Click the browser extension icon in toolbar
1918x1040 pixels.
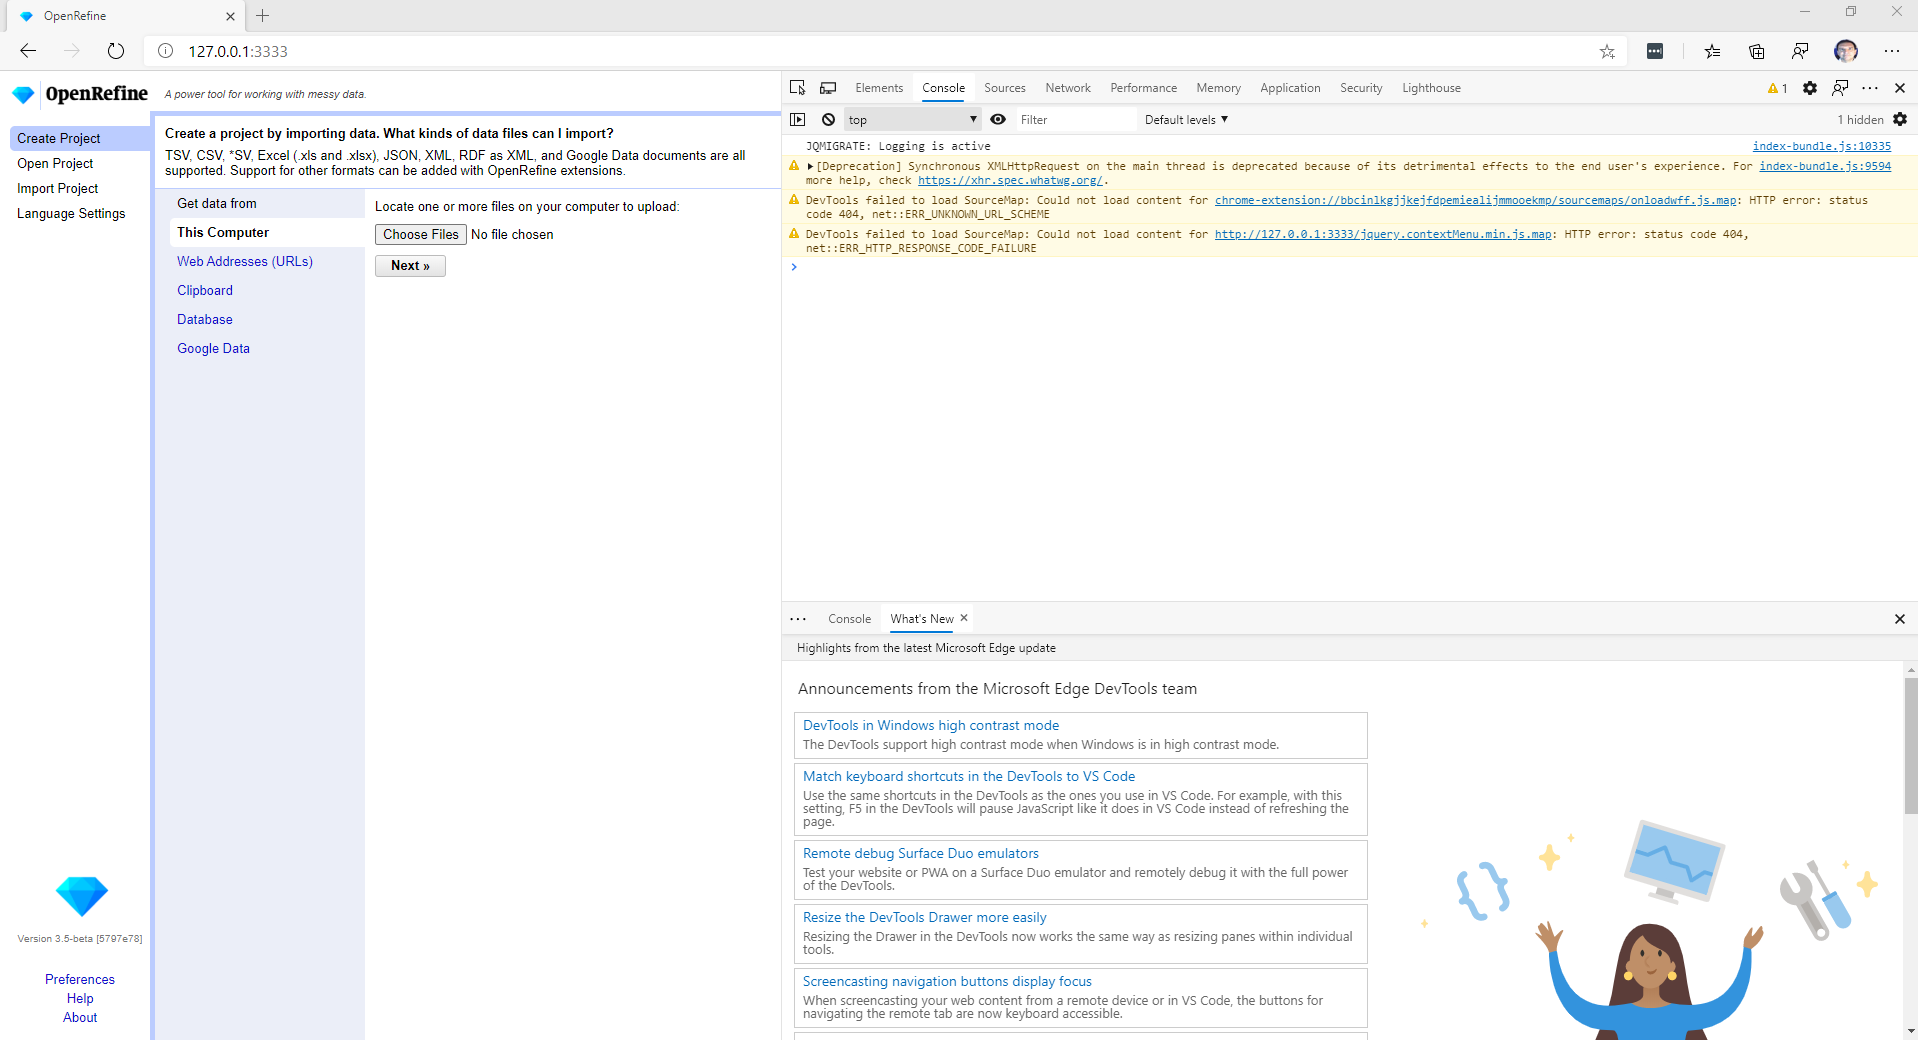(x=1655, y=51)
